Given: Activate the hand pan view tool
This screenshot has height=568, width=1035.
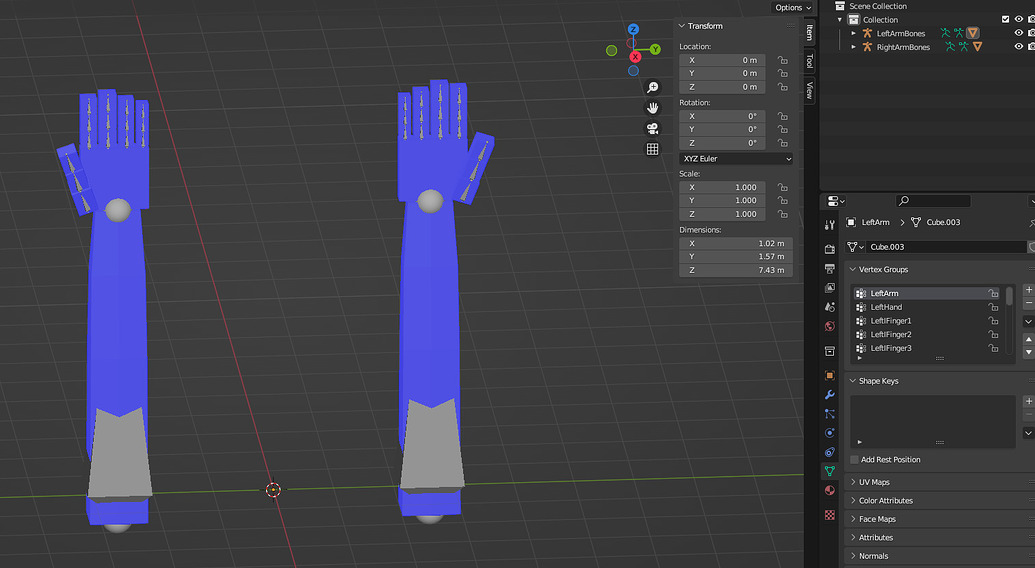Looking at the screenshot, I should (652, 108).
